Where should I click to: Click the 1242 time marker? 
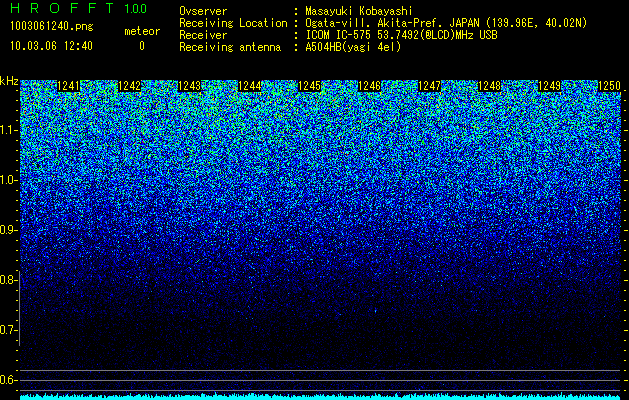coord(129,86)
